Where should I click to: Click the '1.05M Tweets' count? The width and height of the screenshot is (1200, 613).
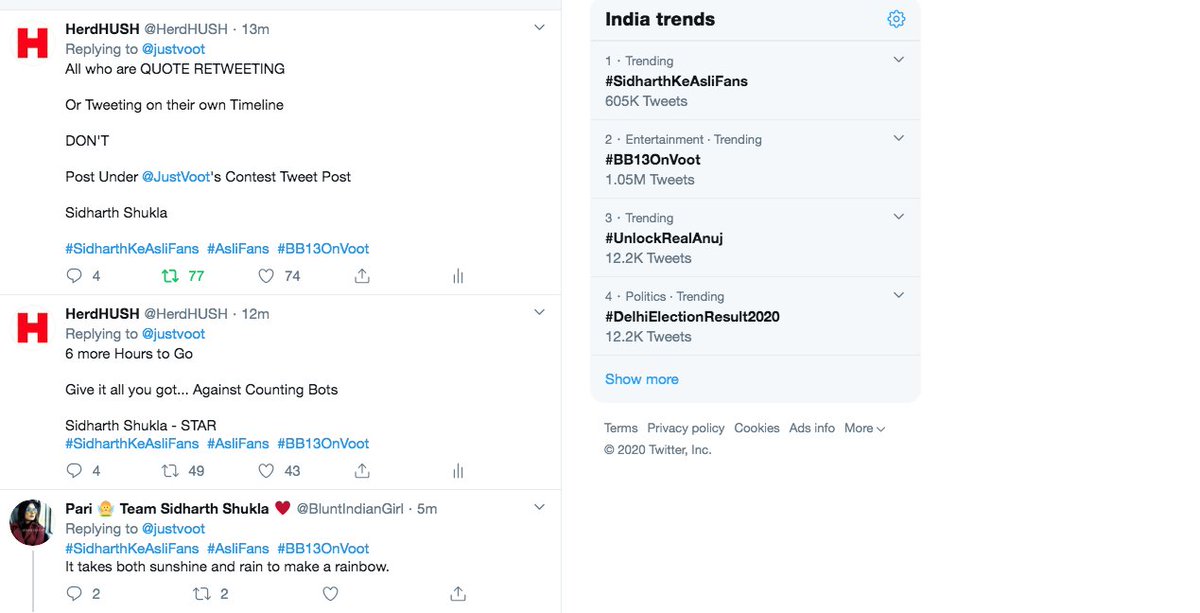point(650,180)
